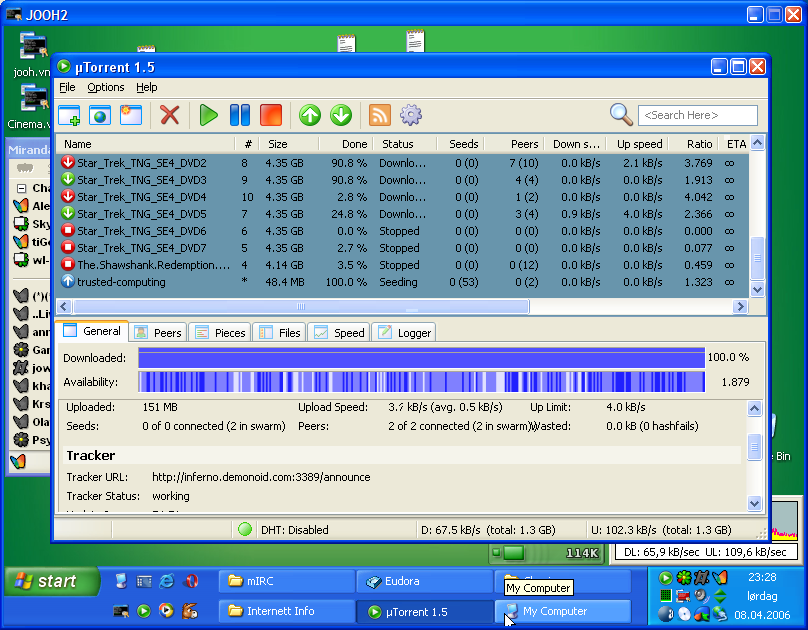Click the Availability pieces bar

pos(422,382)
